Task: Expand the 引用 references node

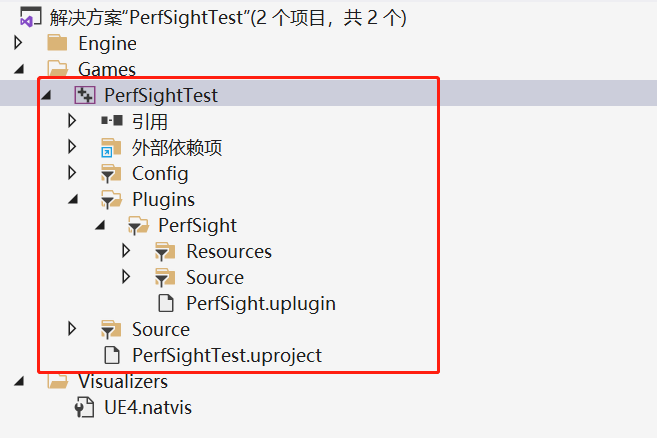Action: click(72, 121)
